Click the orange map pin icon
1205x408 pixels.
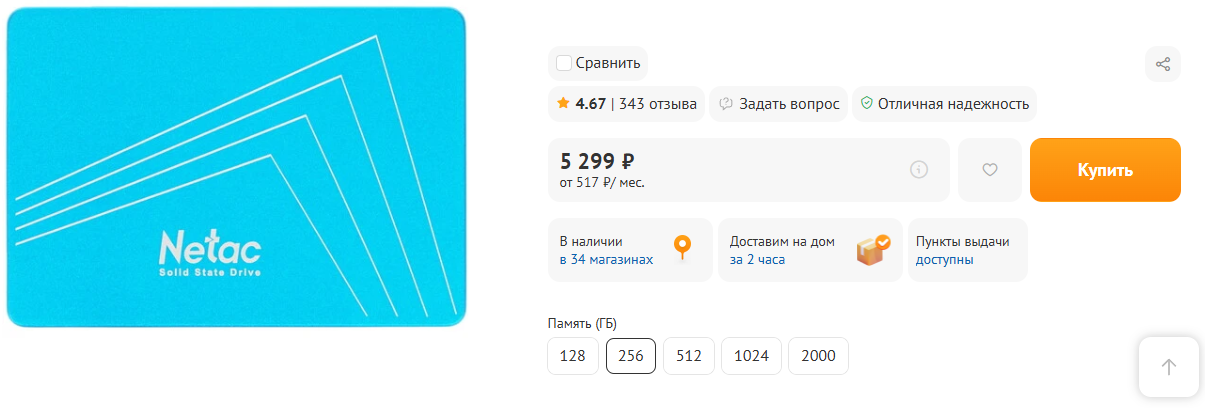coord(682,247)
